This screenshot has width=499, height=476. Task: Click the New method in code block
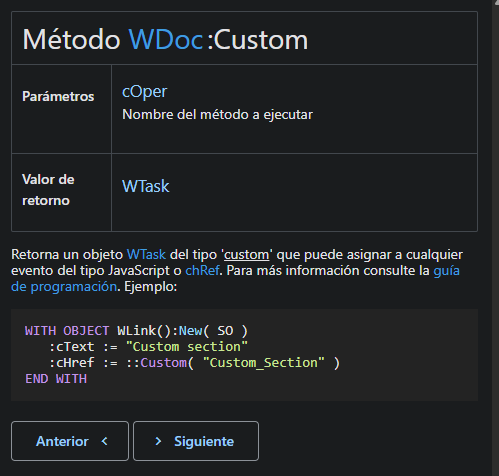(190, 331)
